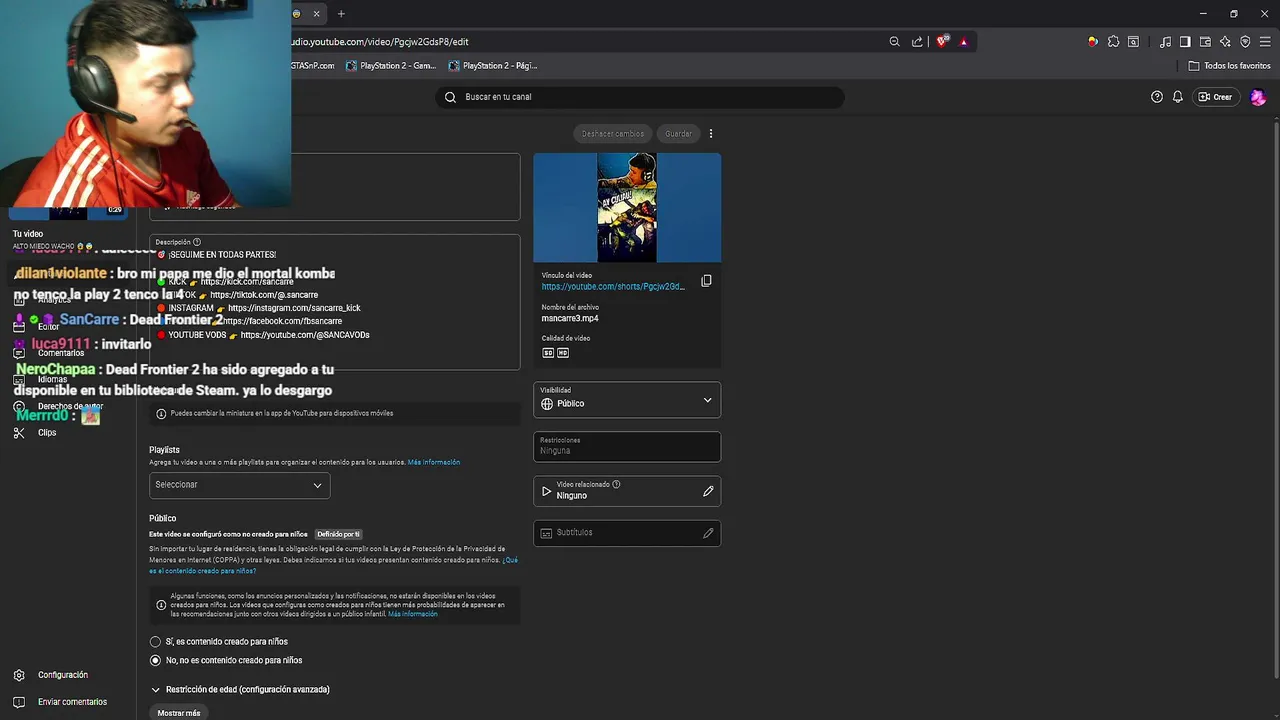Click the search magnifier icon in Studio
The width and height of the screenshot is (1280, 720).
[x=450, y=97]
